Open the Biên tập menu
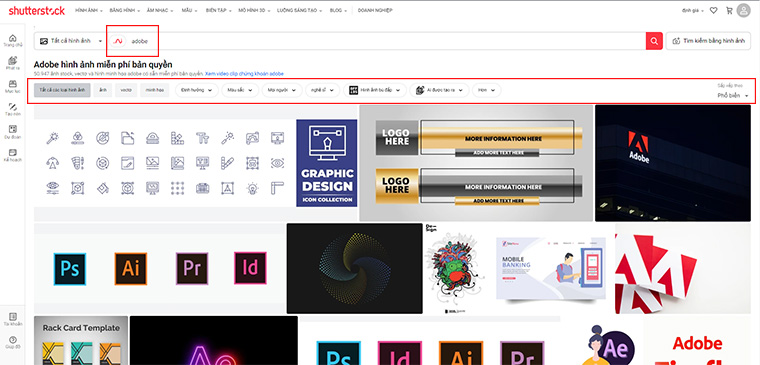The height and width of the screenshot is (365, 760). point(219,11)
